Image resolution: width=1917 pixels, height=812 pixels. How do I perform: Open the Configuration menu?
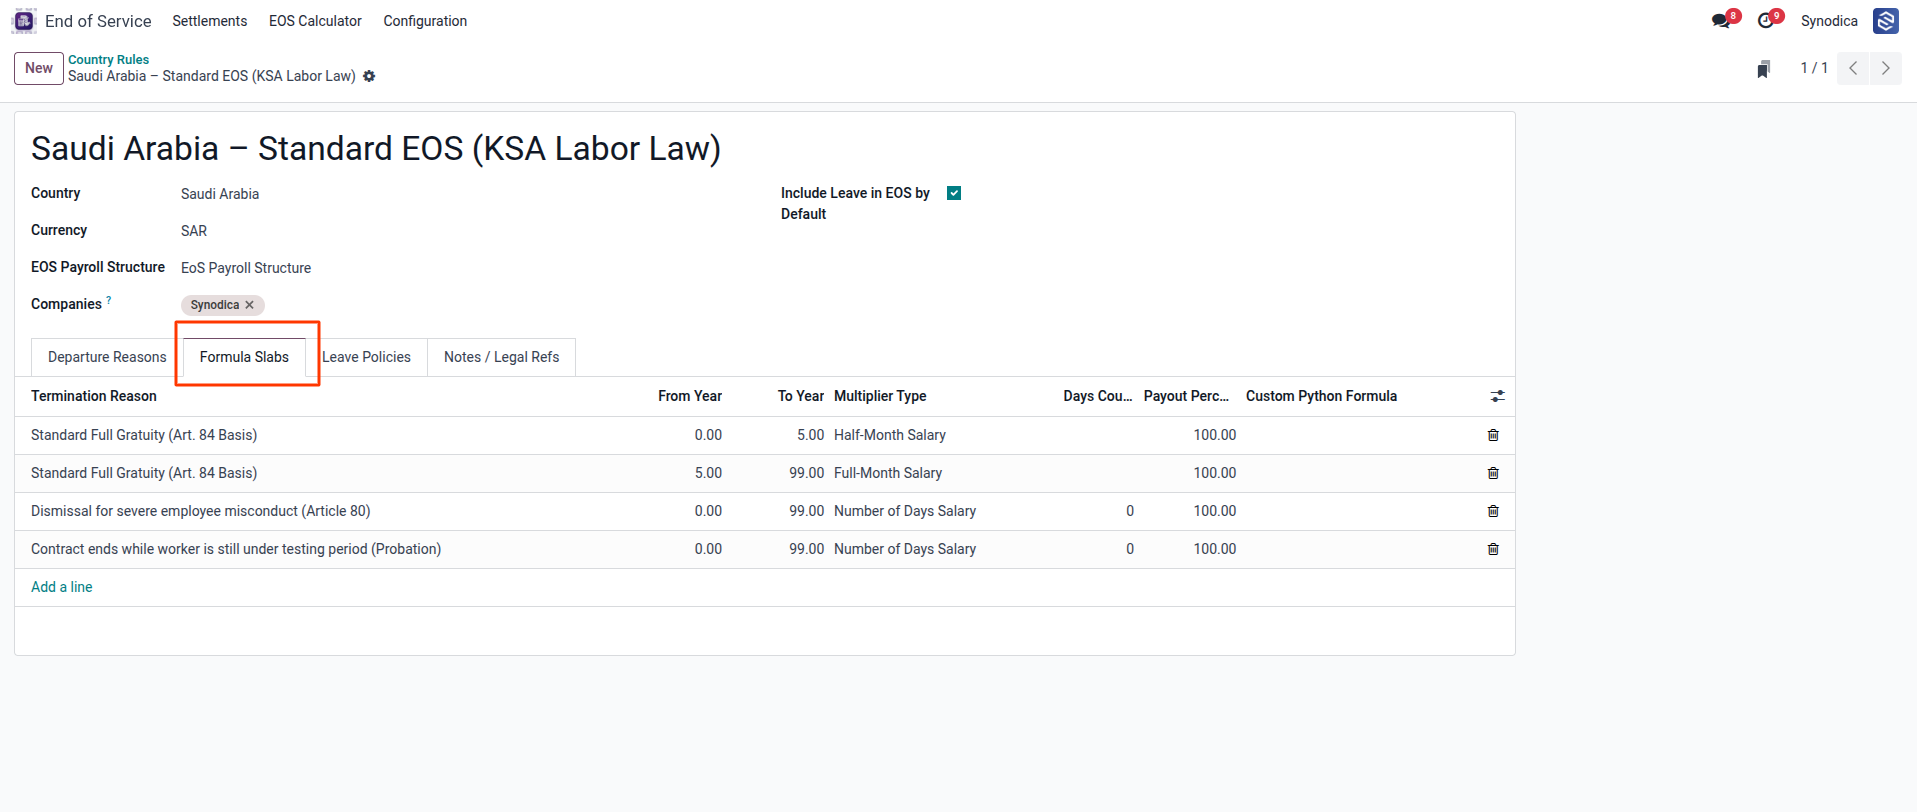point(425,21)
